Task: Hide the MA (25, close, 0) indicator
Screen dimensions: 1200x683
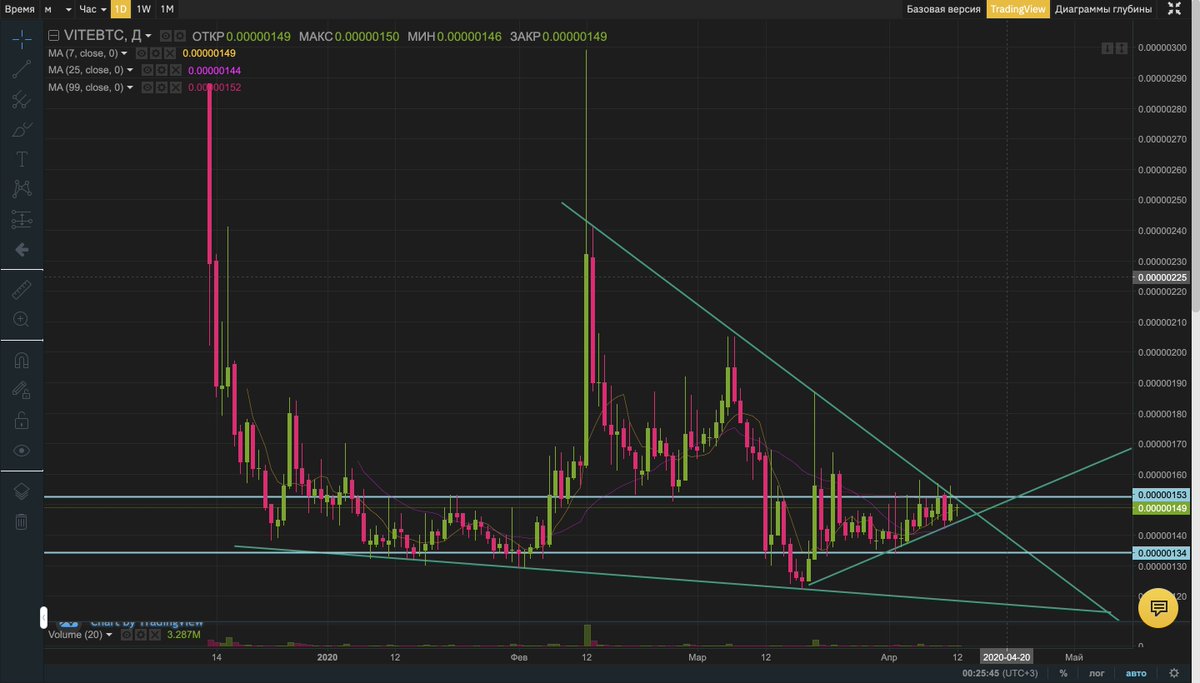Action: coord(147,70)
